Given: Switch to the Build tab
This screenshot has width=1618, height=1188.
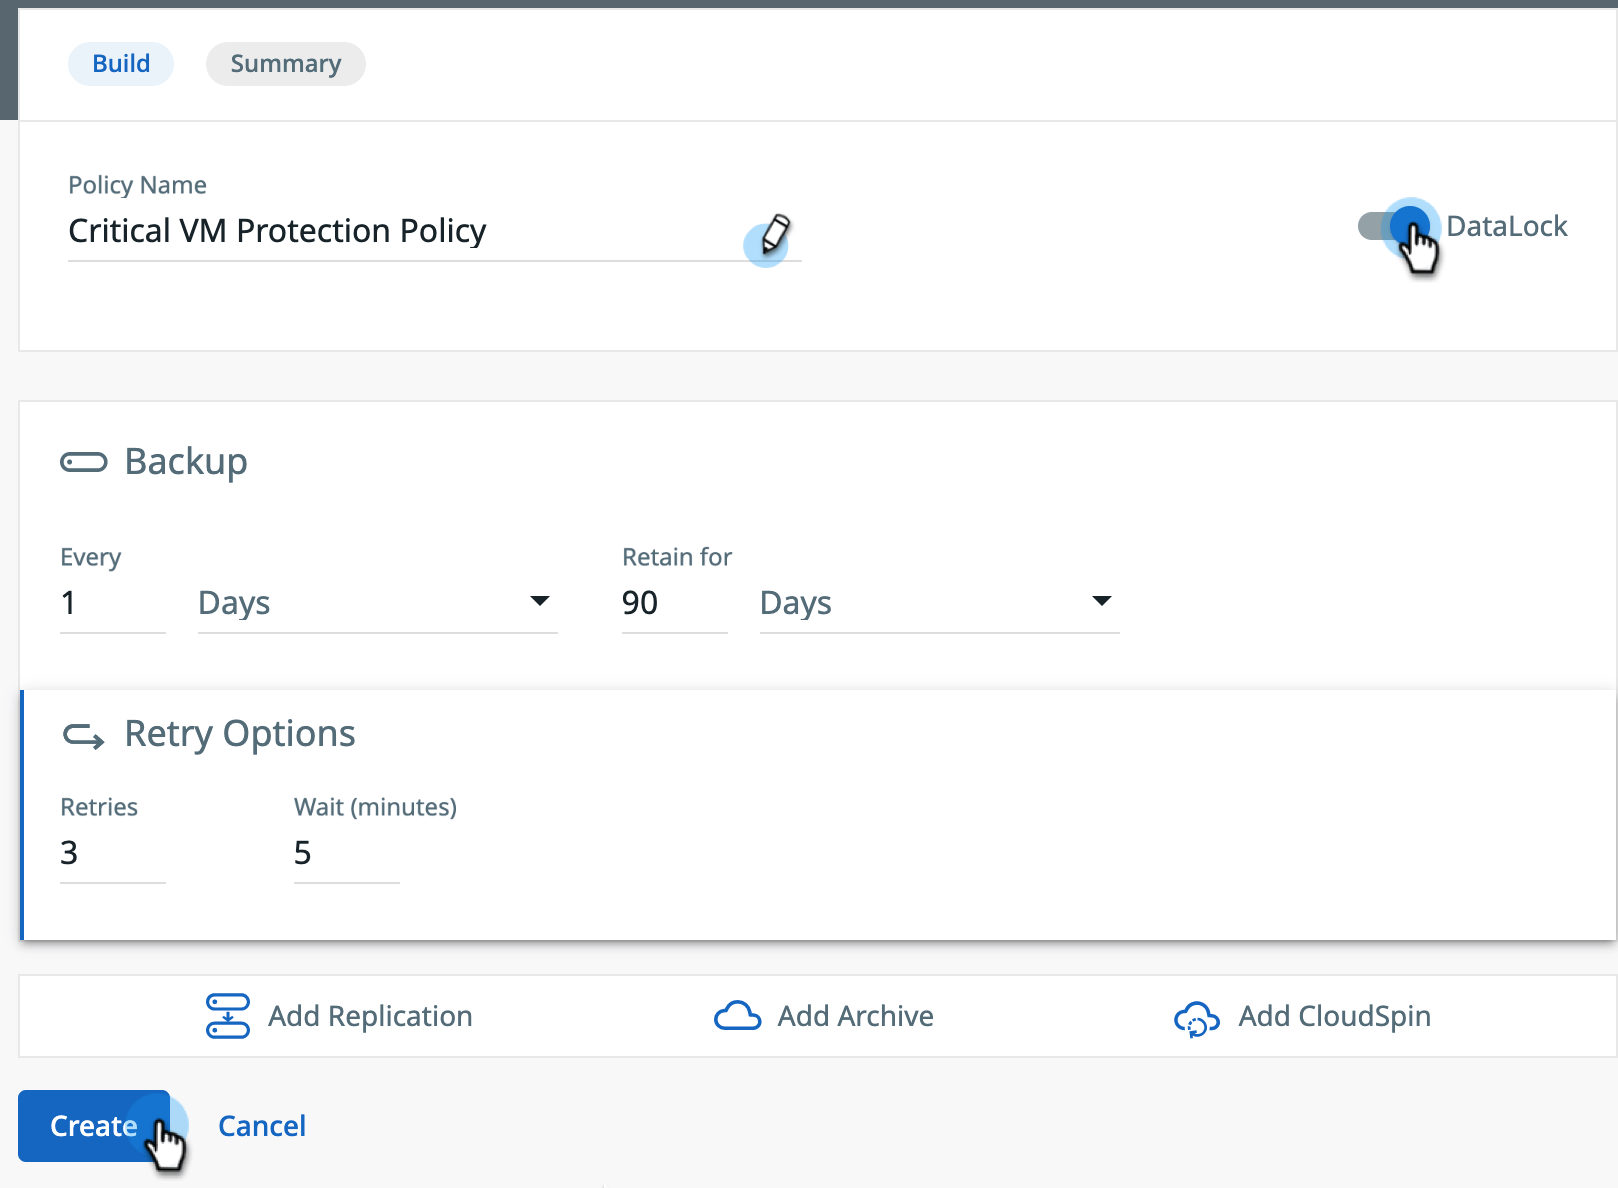Looking at the screenshot, I should 121,64.
